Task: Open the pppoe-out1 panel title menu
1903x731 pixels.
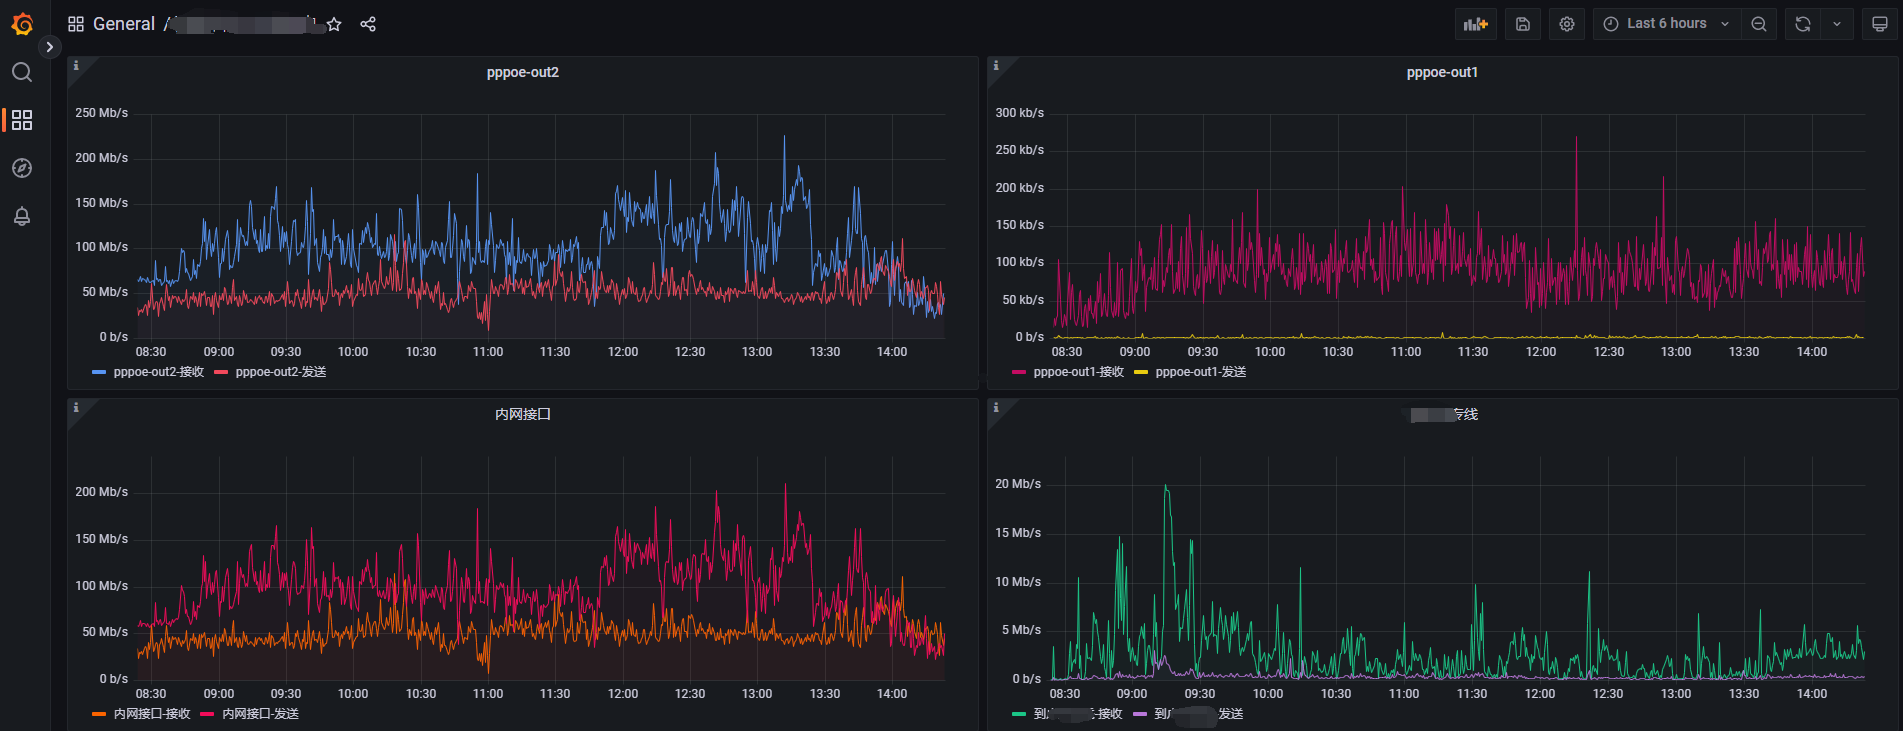Action: tap(1442, 72)
